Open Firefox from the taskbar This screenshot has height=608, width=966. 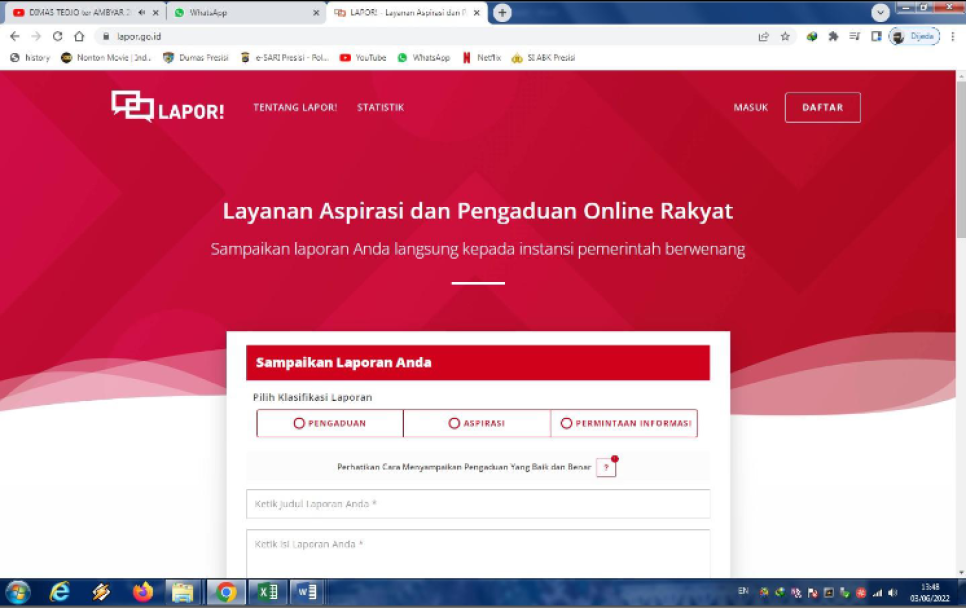coord(143,592)
